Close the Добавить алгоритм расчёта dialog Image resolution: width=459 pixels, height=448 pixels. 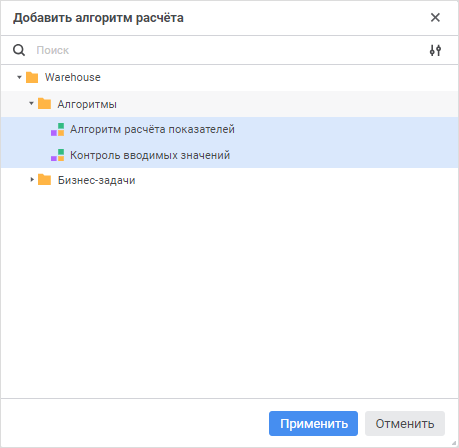pos(435,18)
